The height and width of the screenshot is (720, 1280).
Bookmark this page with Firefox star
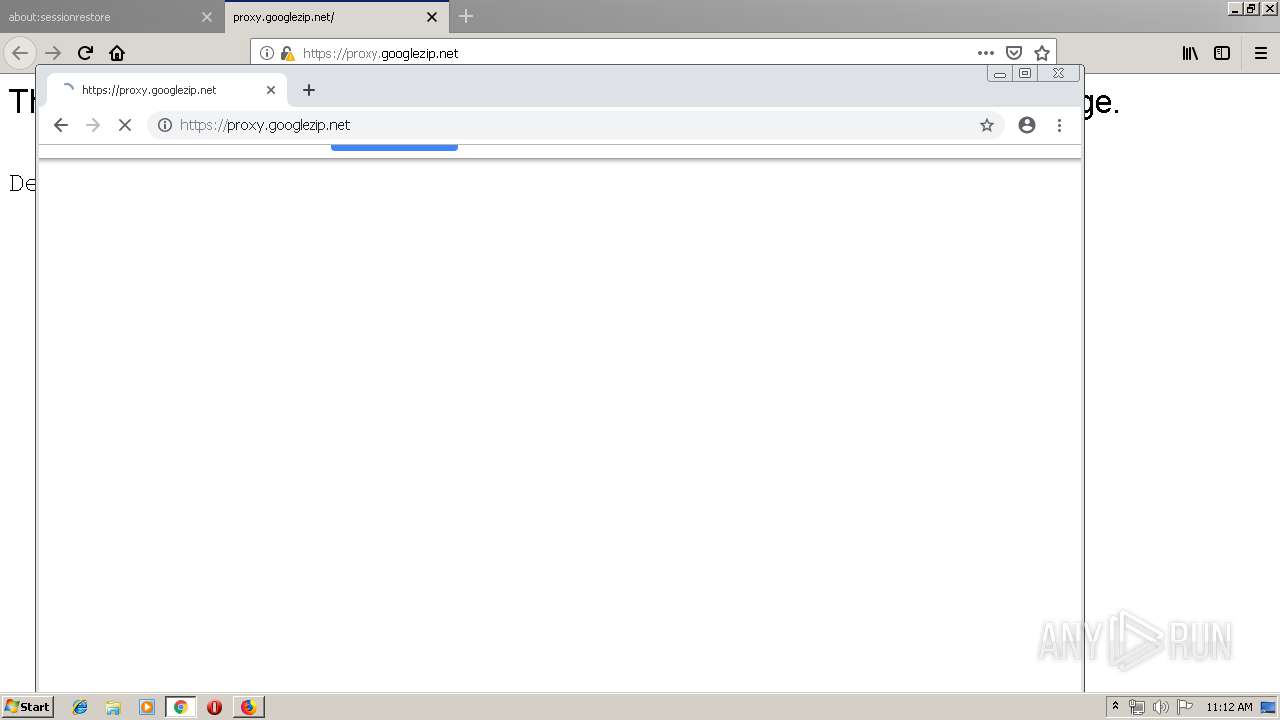(1042, 53)
